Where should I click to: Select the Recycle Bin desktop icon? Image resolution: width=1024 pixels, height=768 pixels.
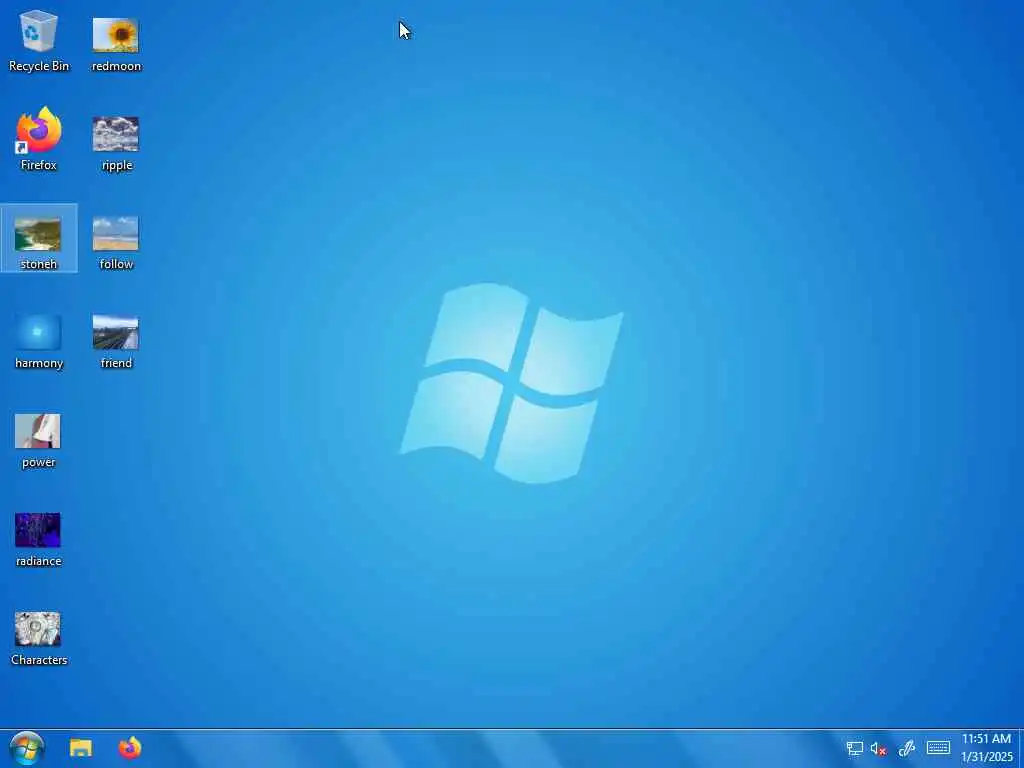point(39,40)
